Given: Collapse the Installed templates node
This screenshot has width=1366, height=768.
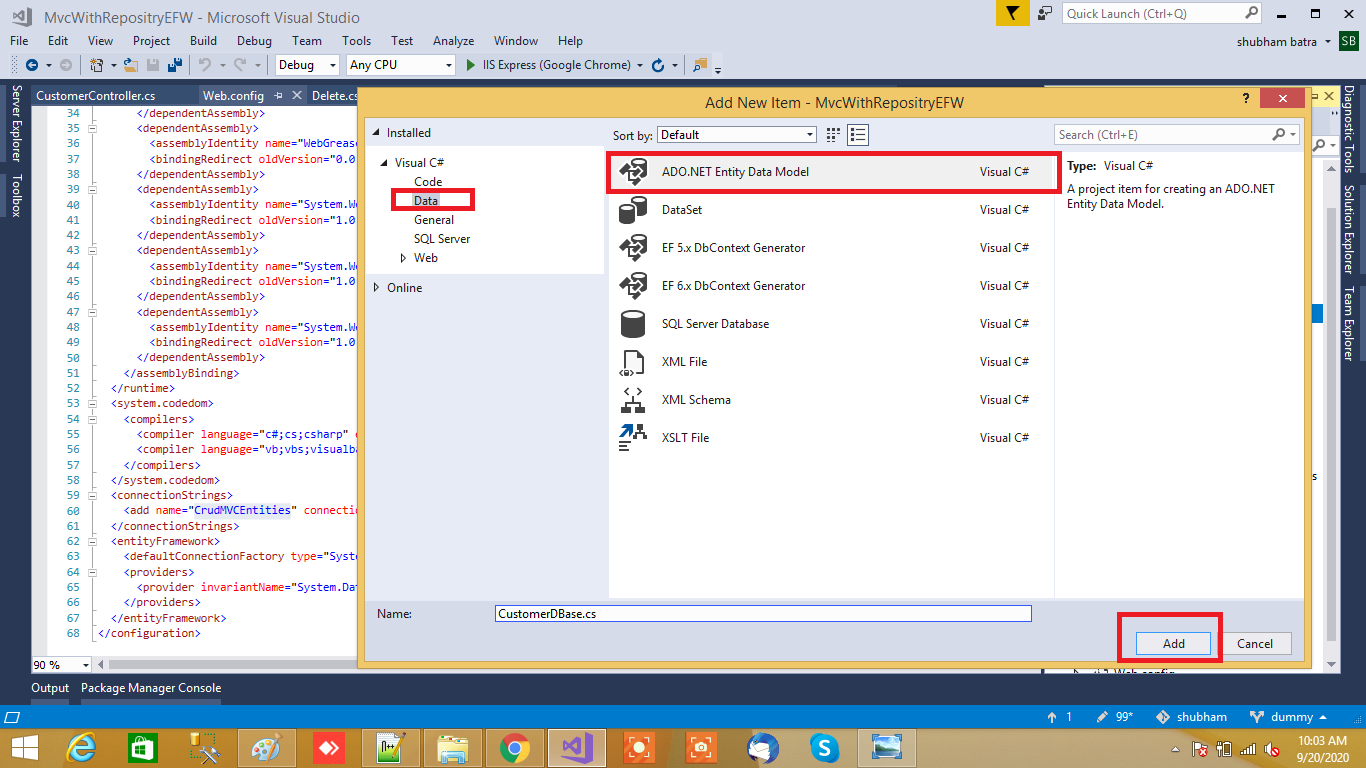Looking at the screenshot, I should tap(377, 133).
